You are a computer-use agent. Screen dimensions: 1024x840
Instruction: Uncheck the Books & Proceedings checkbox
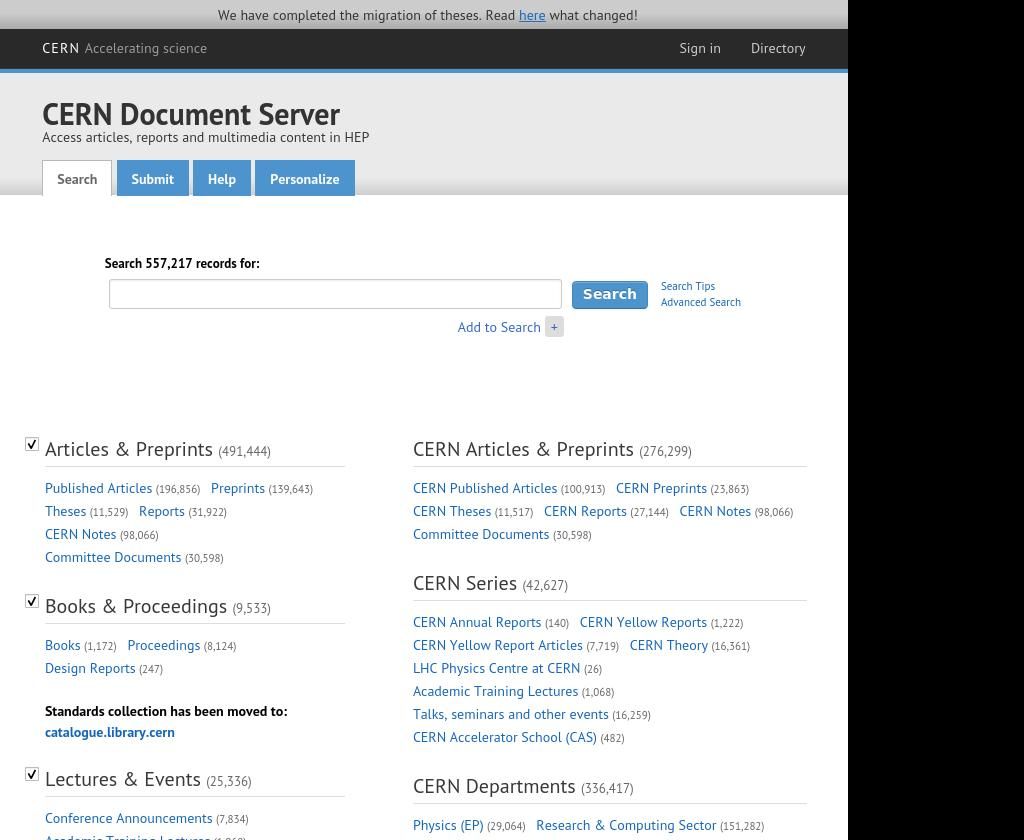coord(31,601)
